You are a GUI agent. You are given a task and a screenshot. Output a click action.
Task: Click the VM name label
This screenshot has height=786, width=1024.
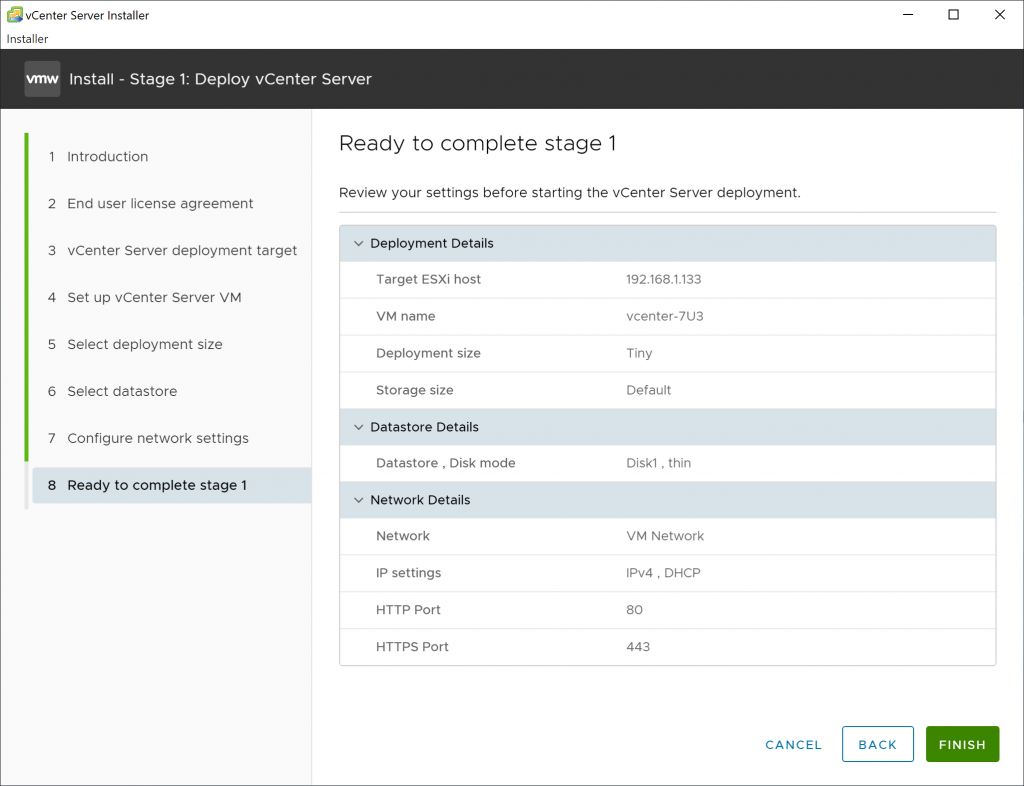click(x=406, y=317)
